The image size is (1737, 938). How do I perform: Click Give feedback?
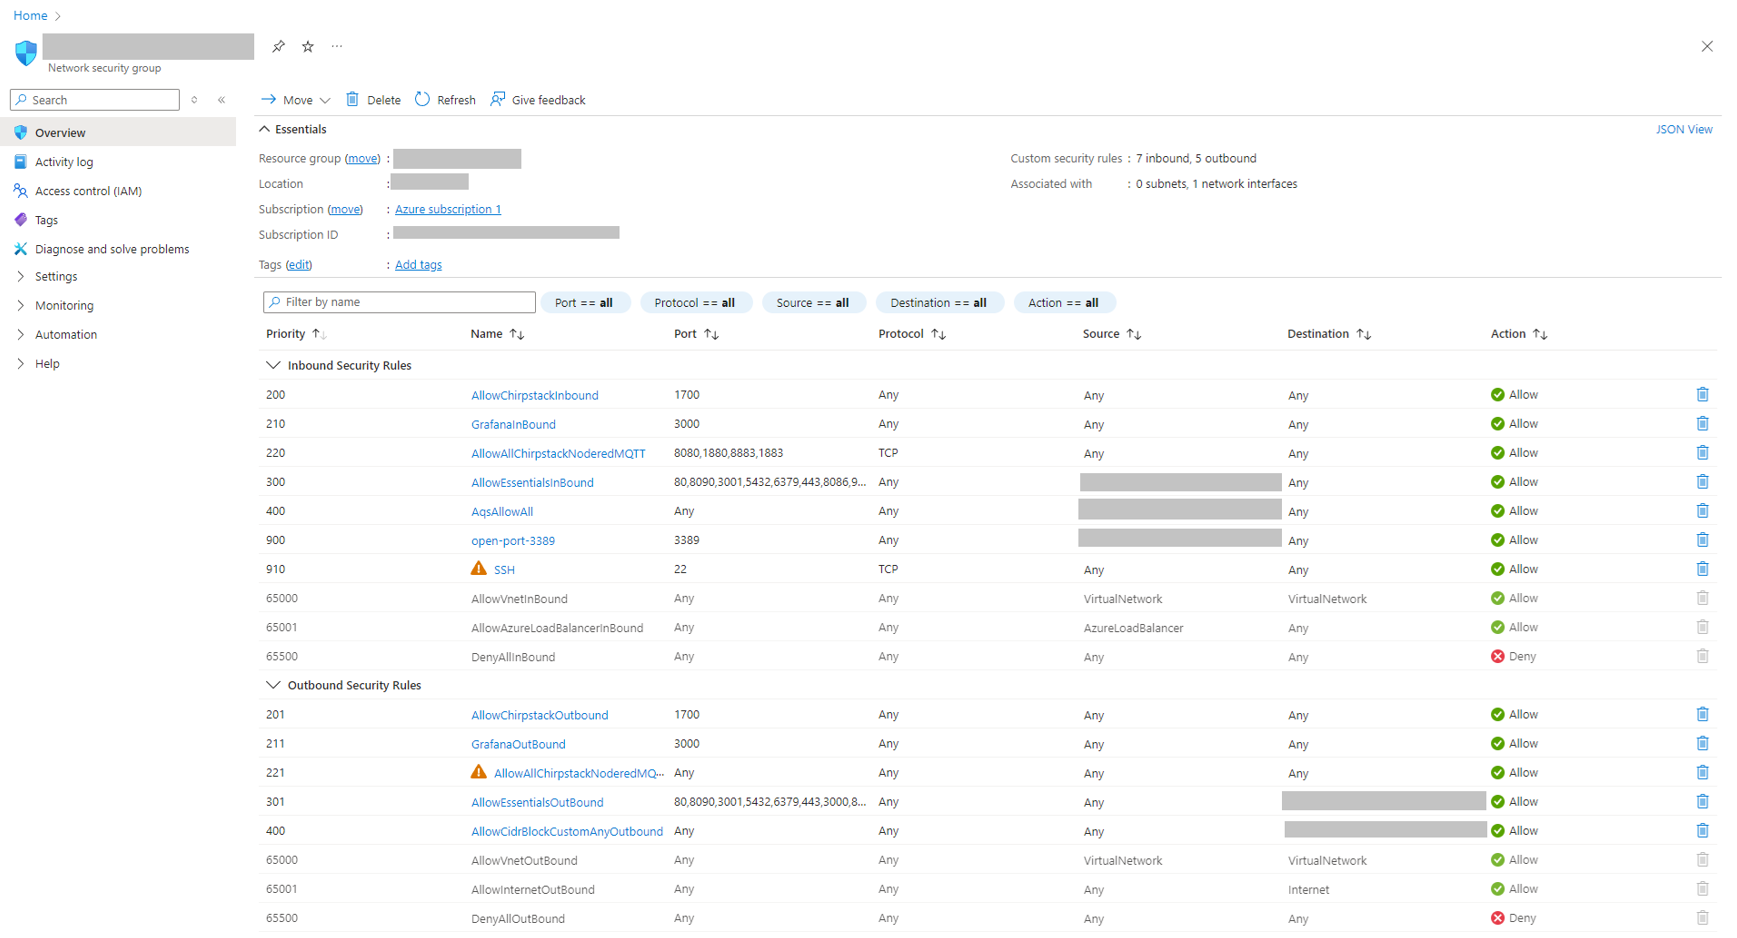point(538,100)
